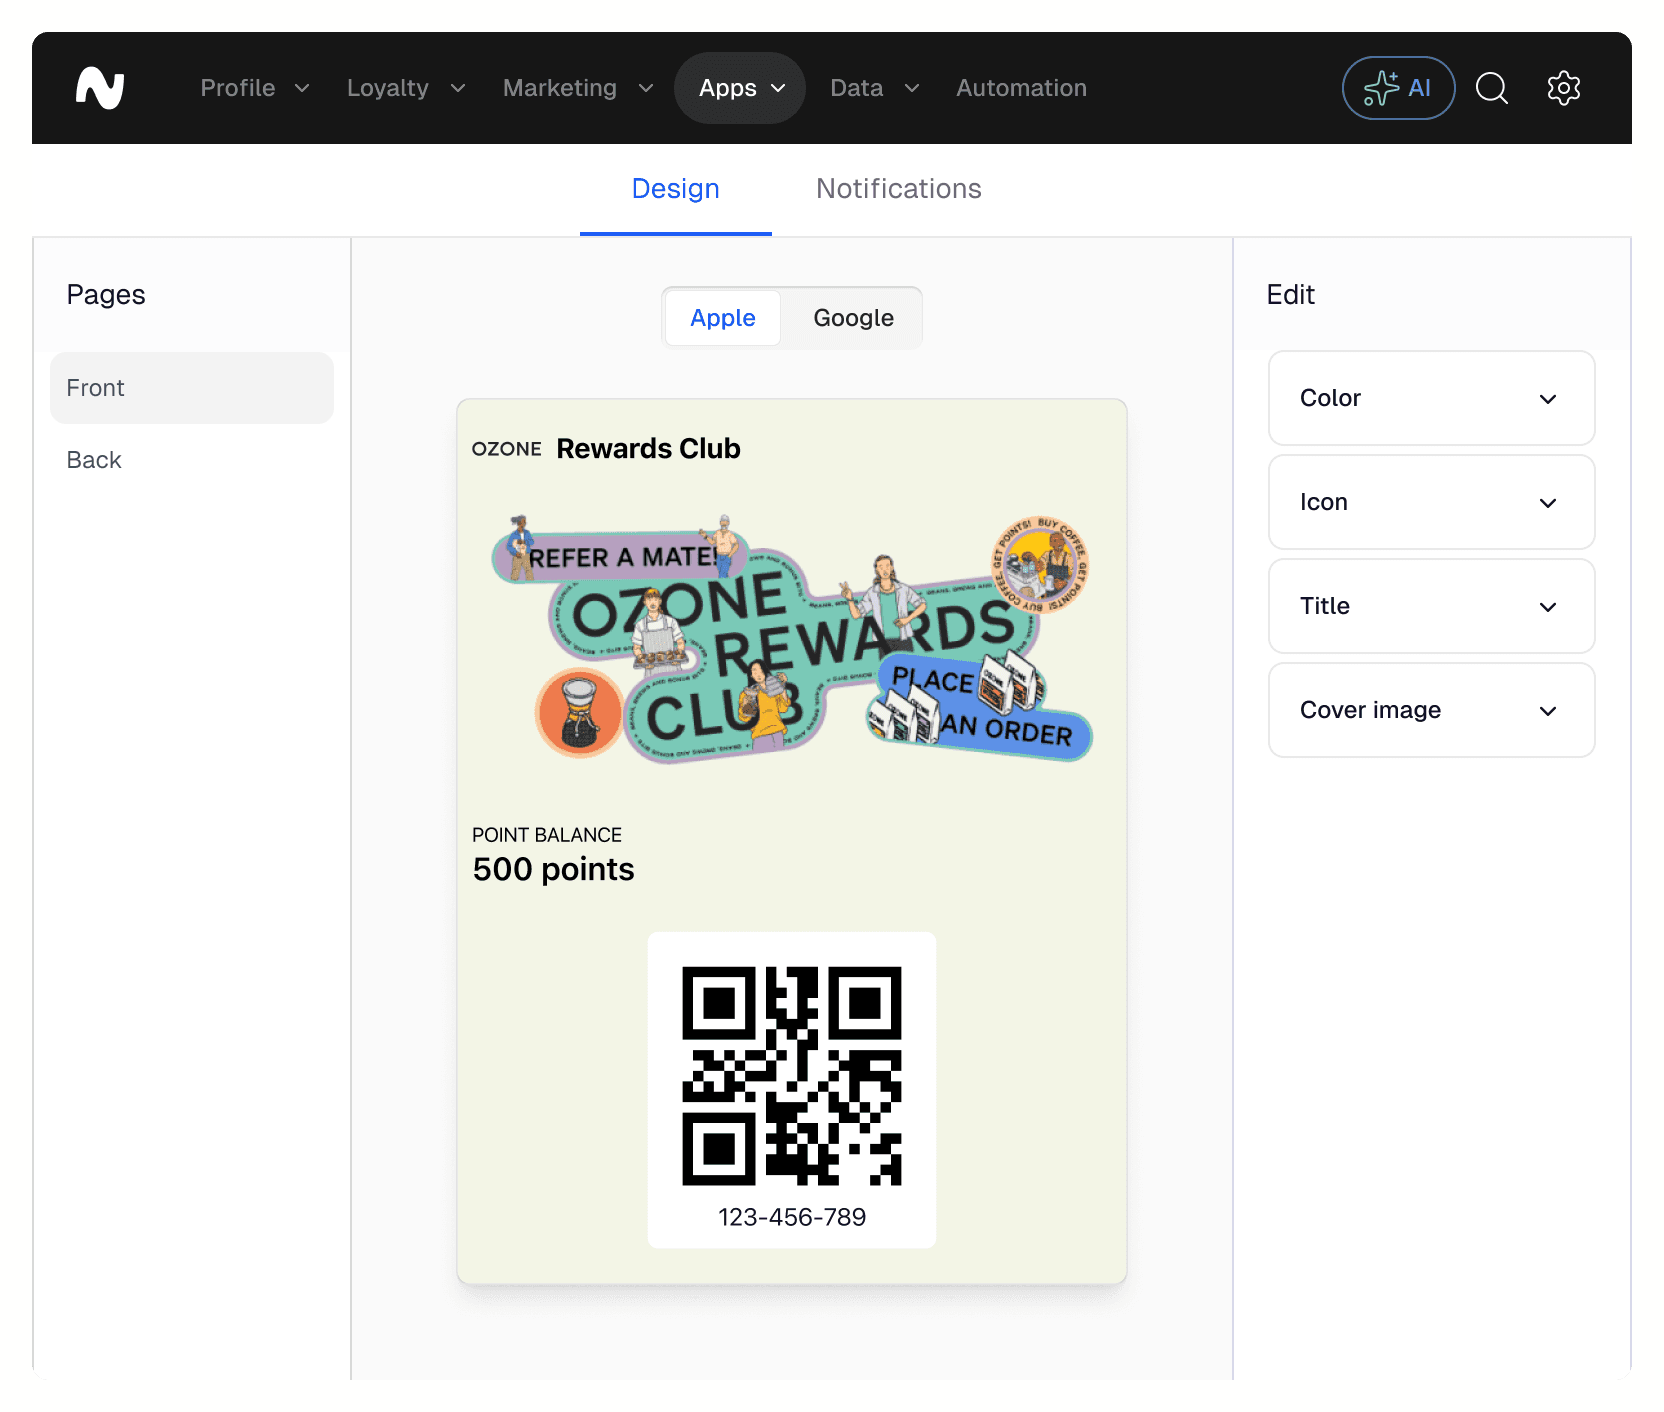
Task: Open settings via the gear icon
Action: (x=1563, y=88)
